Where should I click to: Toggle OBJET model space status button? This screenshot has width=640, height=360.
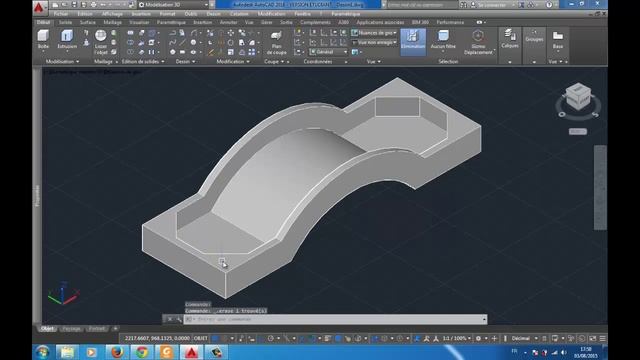click(200, 338)
